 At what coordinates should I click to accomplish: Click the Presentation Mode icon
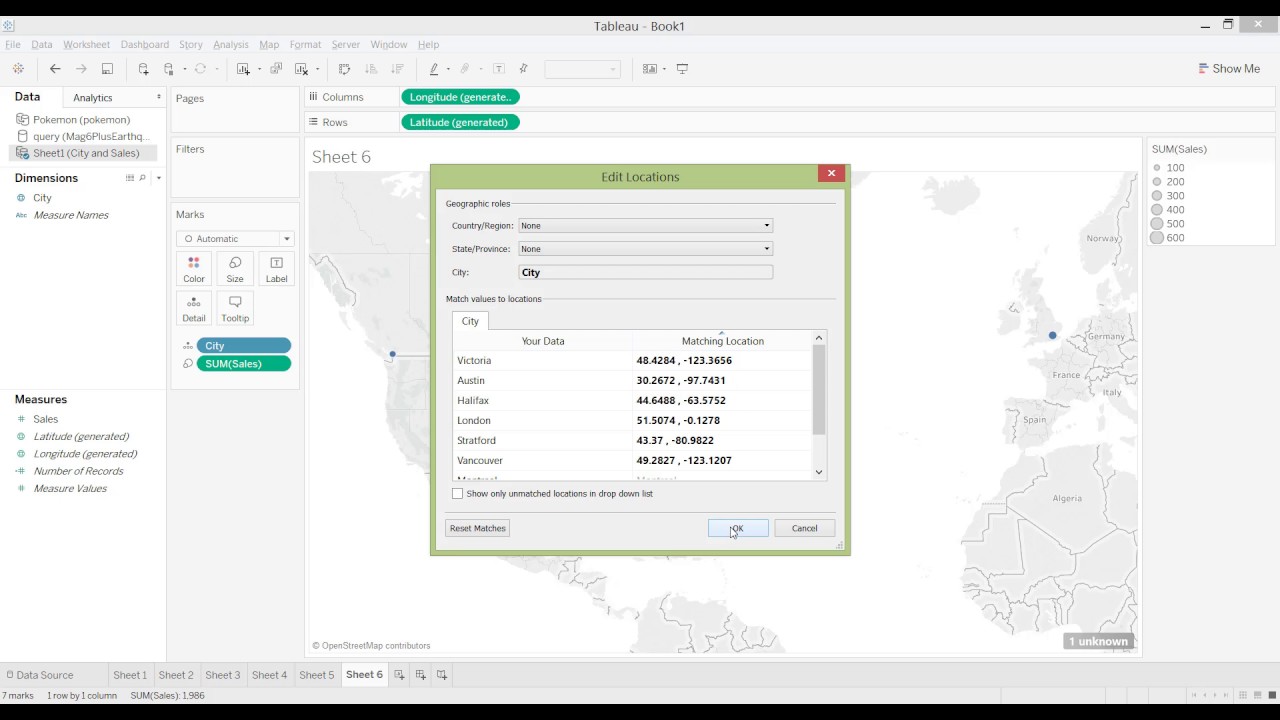(683, 69)
